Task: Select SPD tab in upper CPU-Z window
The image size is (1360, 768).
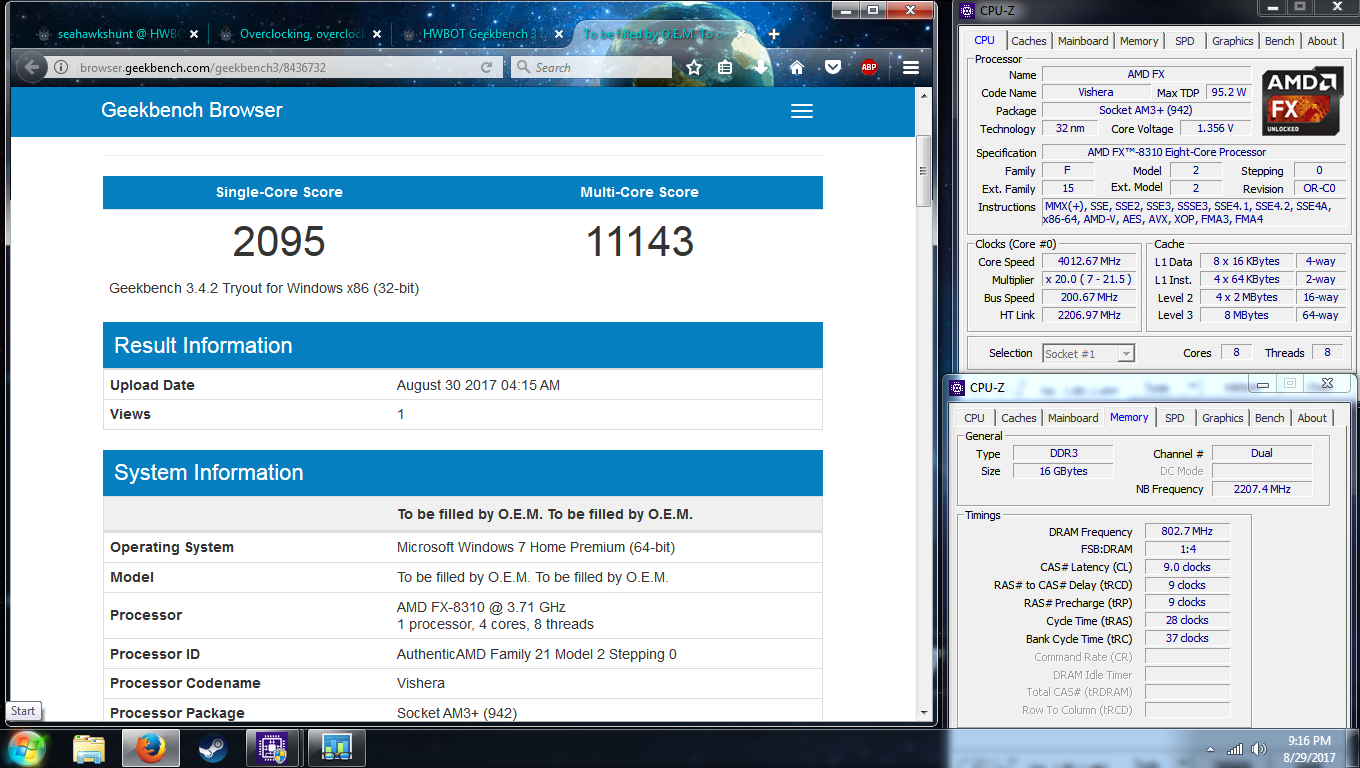Action: [1184, 41]
